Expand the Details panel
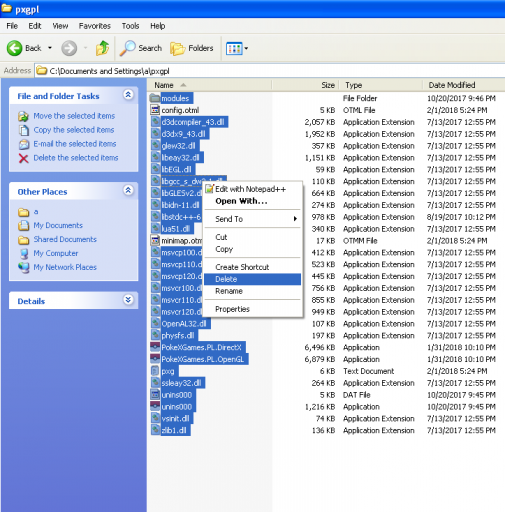505x512 pixels. click(x=128, y=299)
